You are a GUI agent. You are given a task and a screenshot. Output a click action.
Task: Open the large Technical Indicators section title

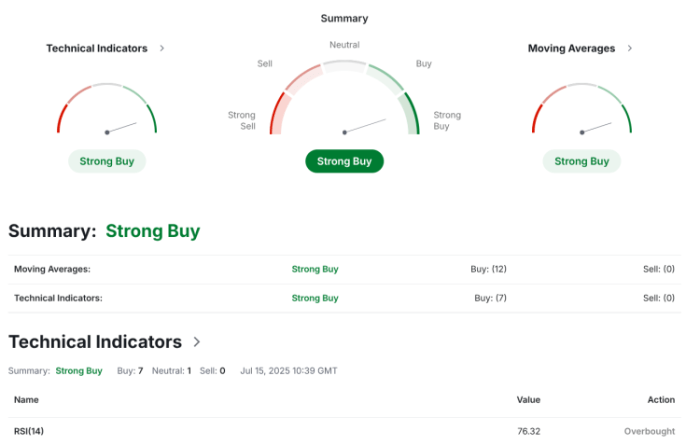(95, 342)
